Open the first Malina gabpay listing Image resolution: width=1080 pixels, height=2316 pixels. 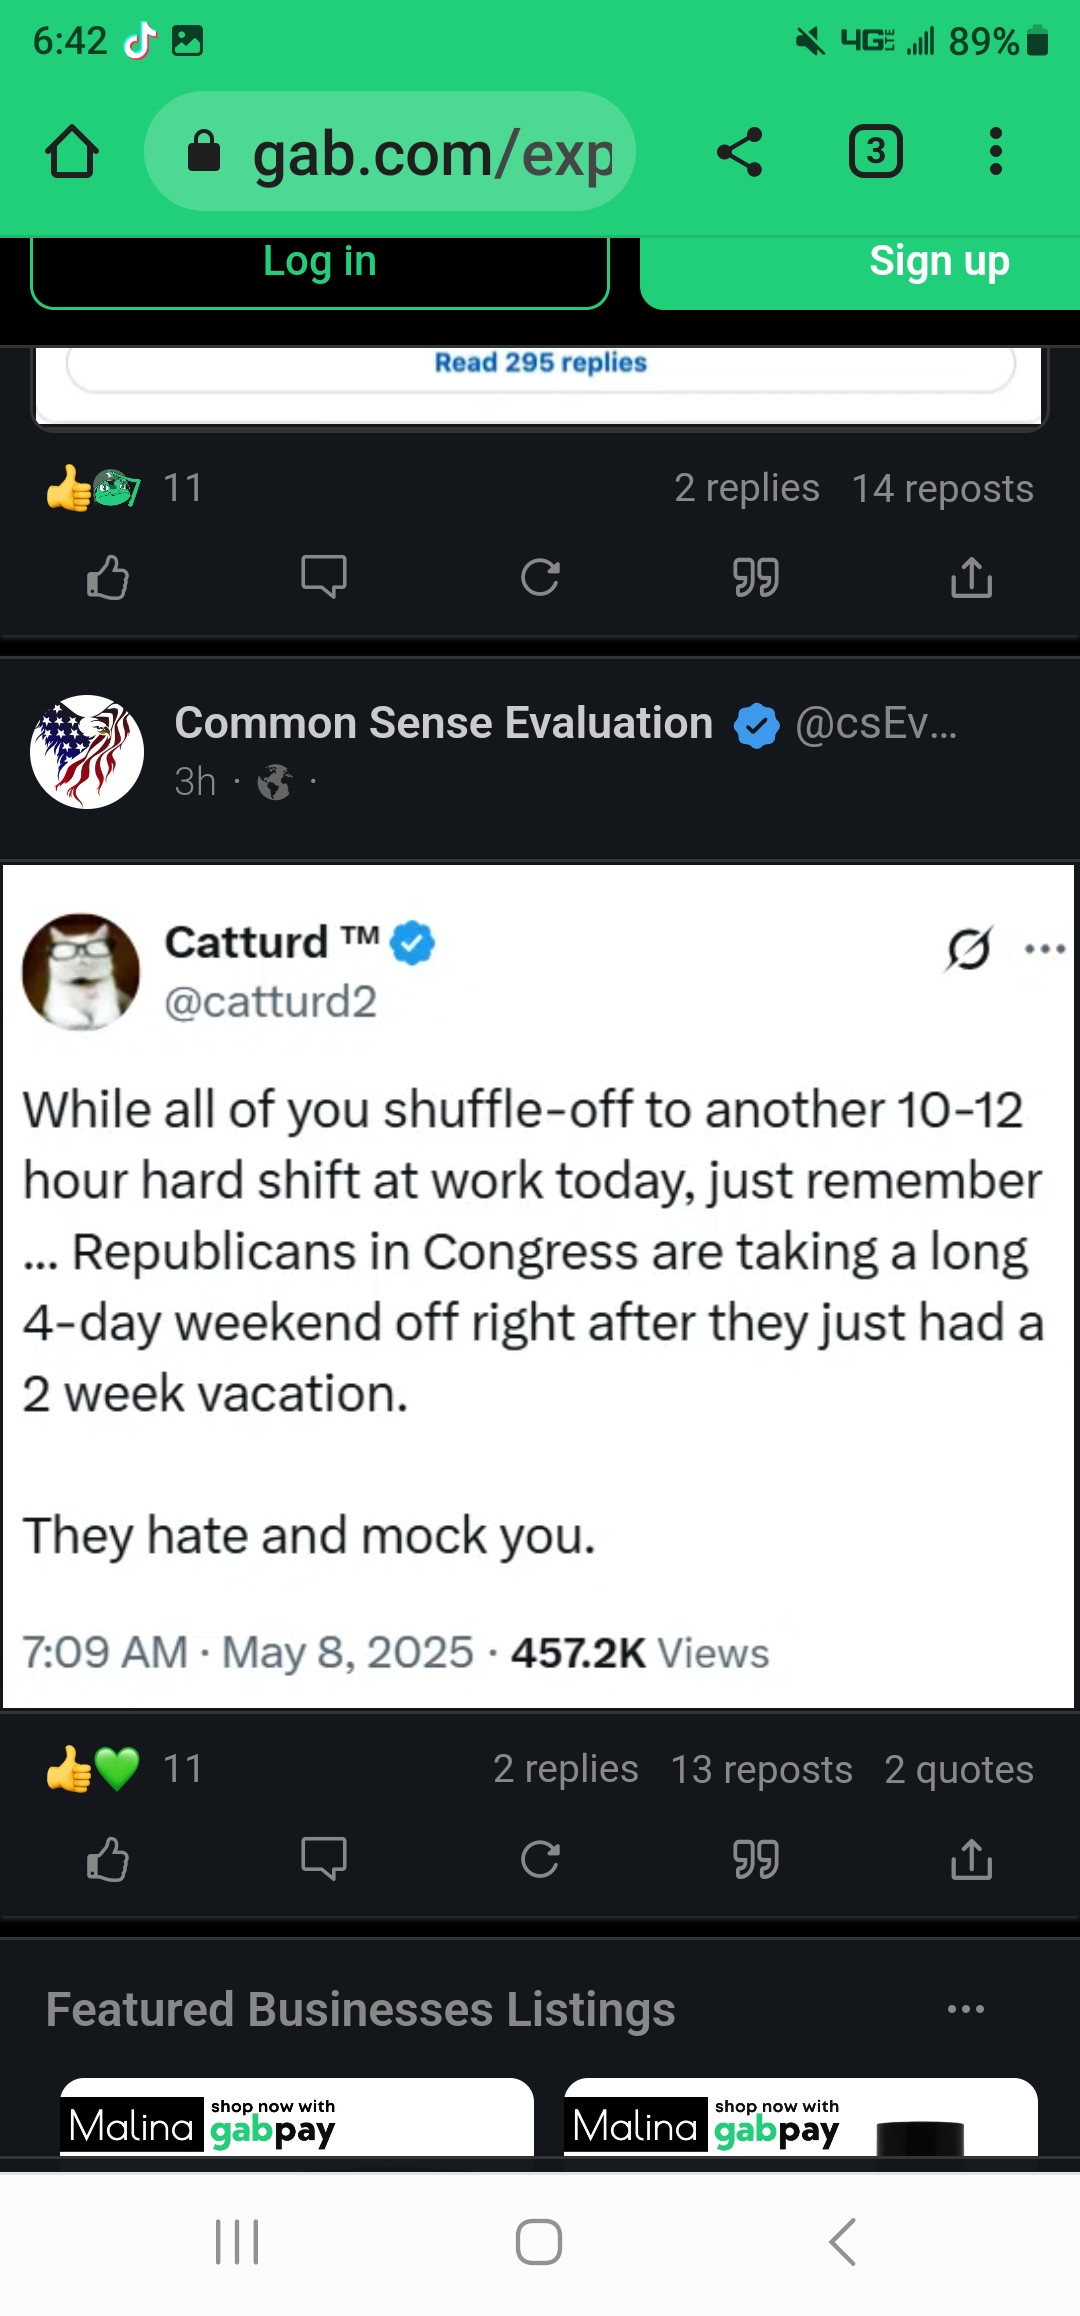(x=297, y=2118)
